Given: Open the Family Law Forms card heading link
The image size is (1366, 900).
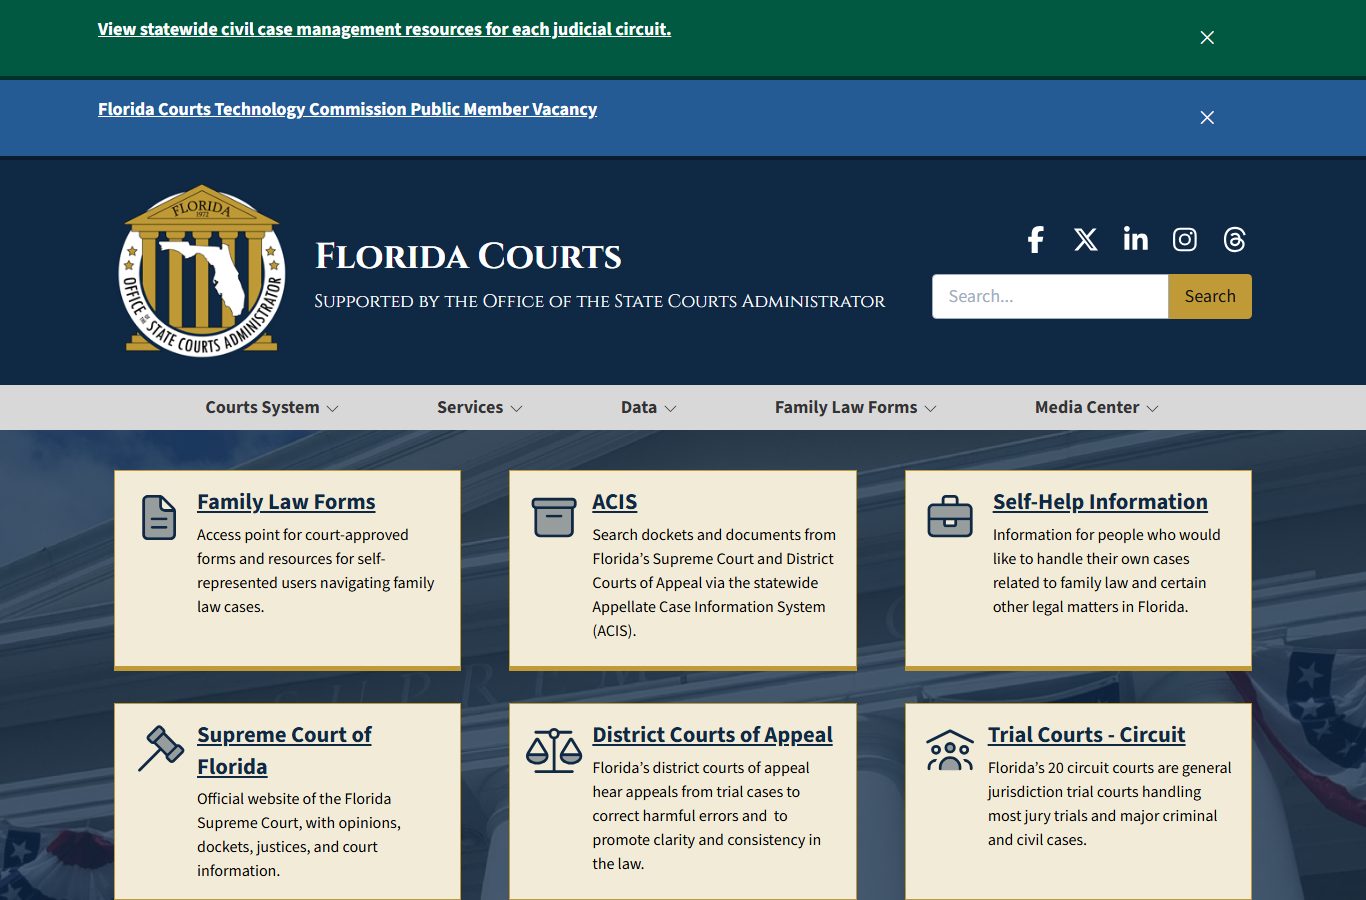Looking at the screenshot, I should [x=286, y=502].
